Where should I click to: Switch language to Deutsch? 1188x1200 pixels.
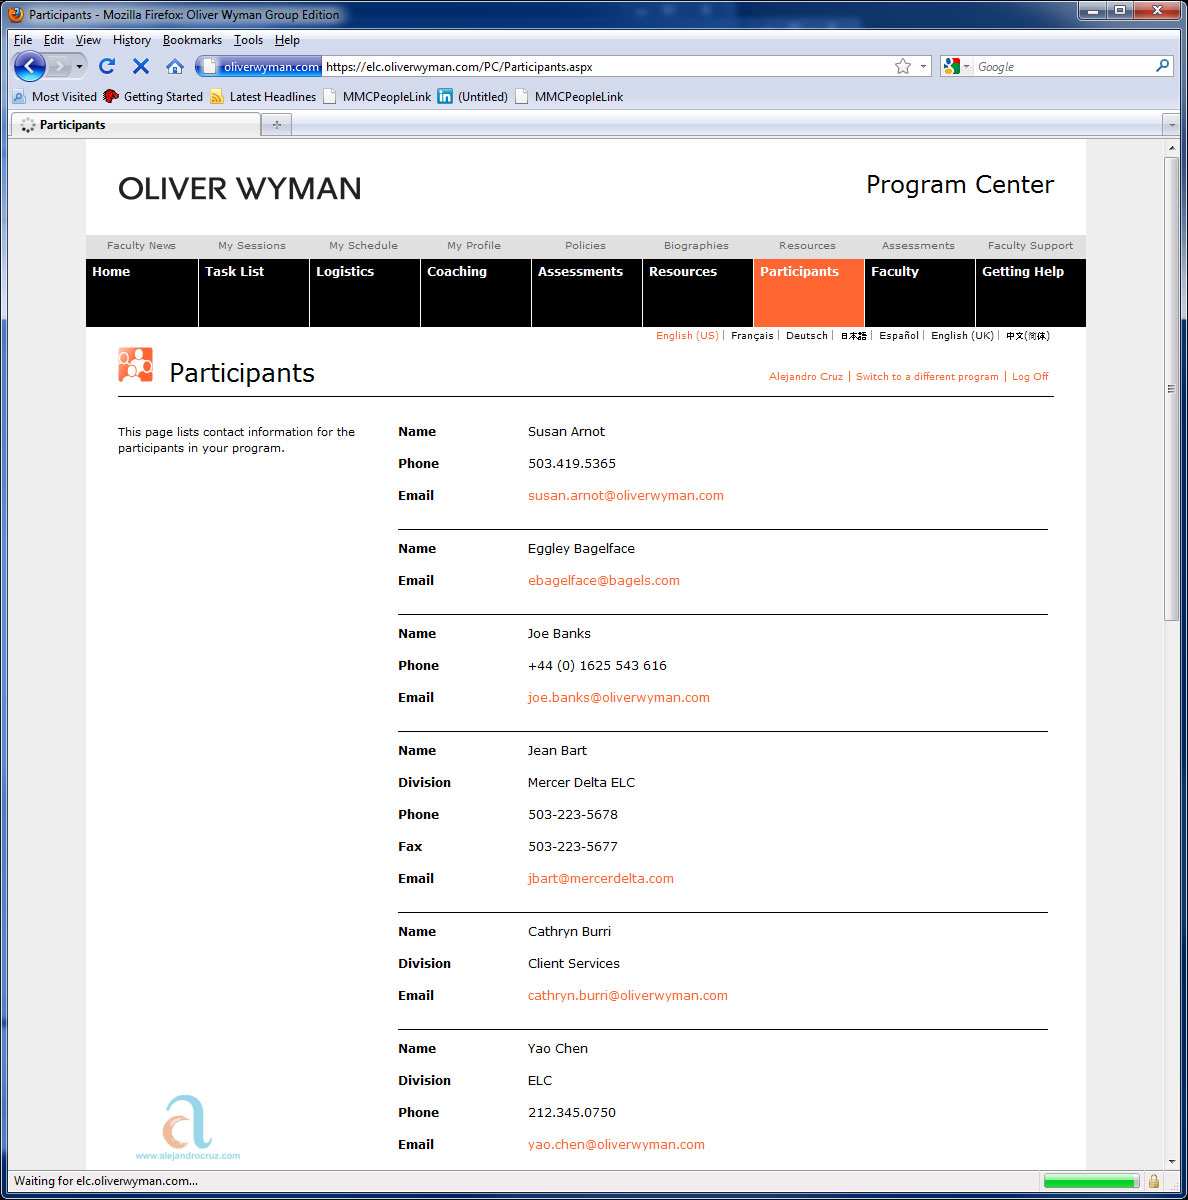coord(807,336)
